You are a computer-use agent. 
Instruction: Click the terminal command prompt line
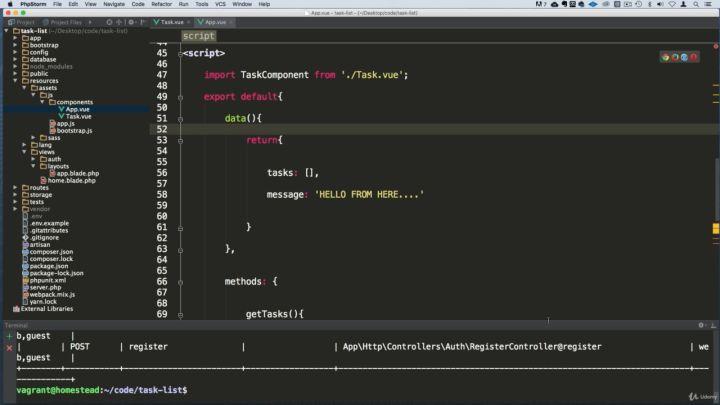pos(102,390)
